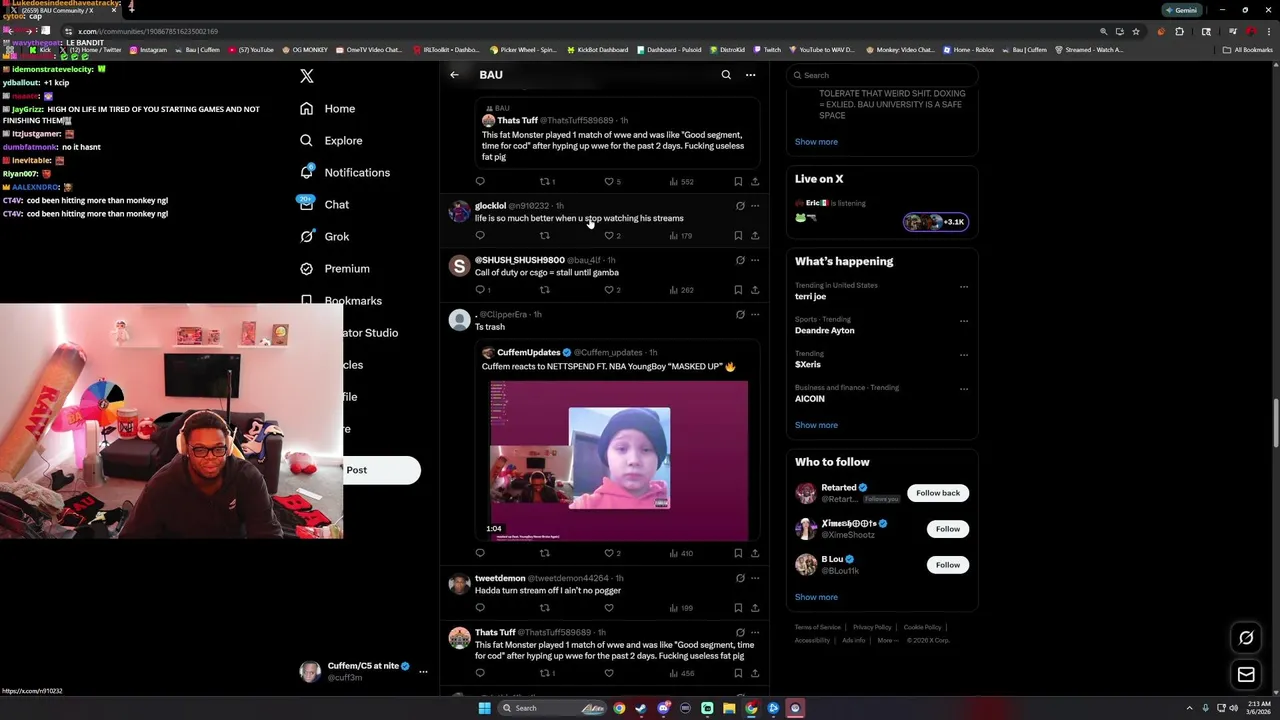Open Grok floating button
The image size is (1280, 720).
click(x=1246, y=638)
